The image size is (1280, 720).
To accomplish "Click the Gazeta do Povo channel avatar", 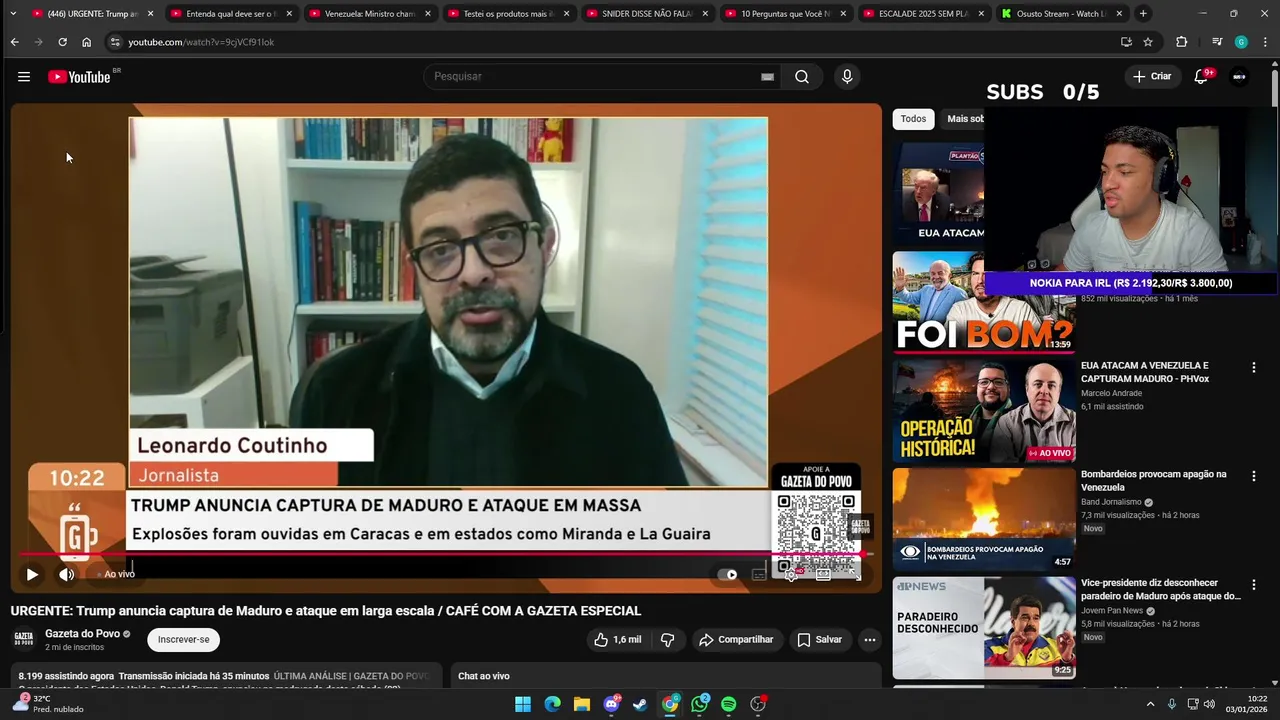I will click(x=23, y=640).
